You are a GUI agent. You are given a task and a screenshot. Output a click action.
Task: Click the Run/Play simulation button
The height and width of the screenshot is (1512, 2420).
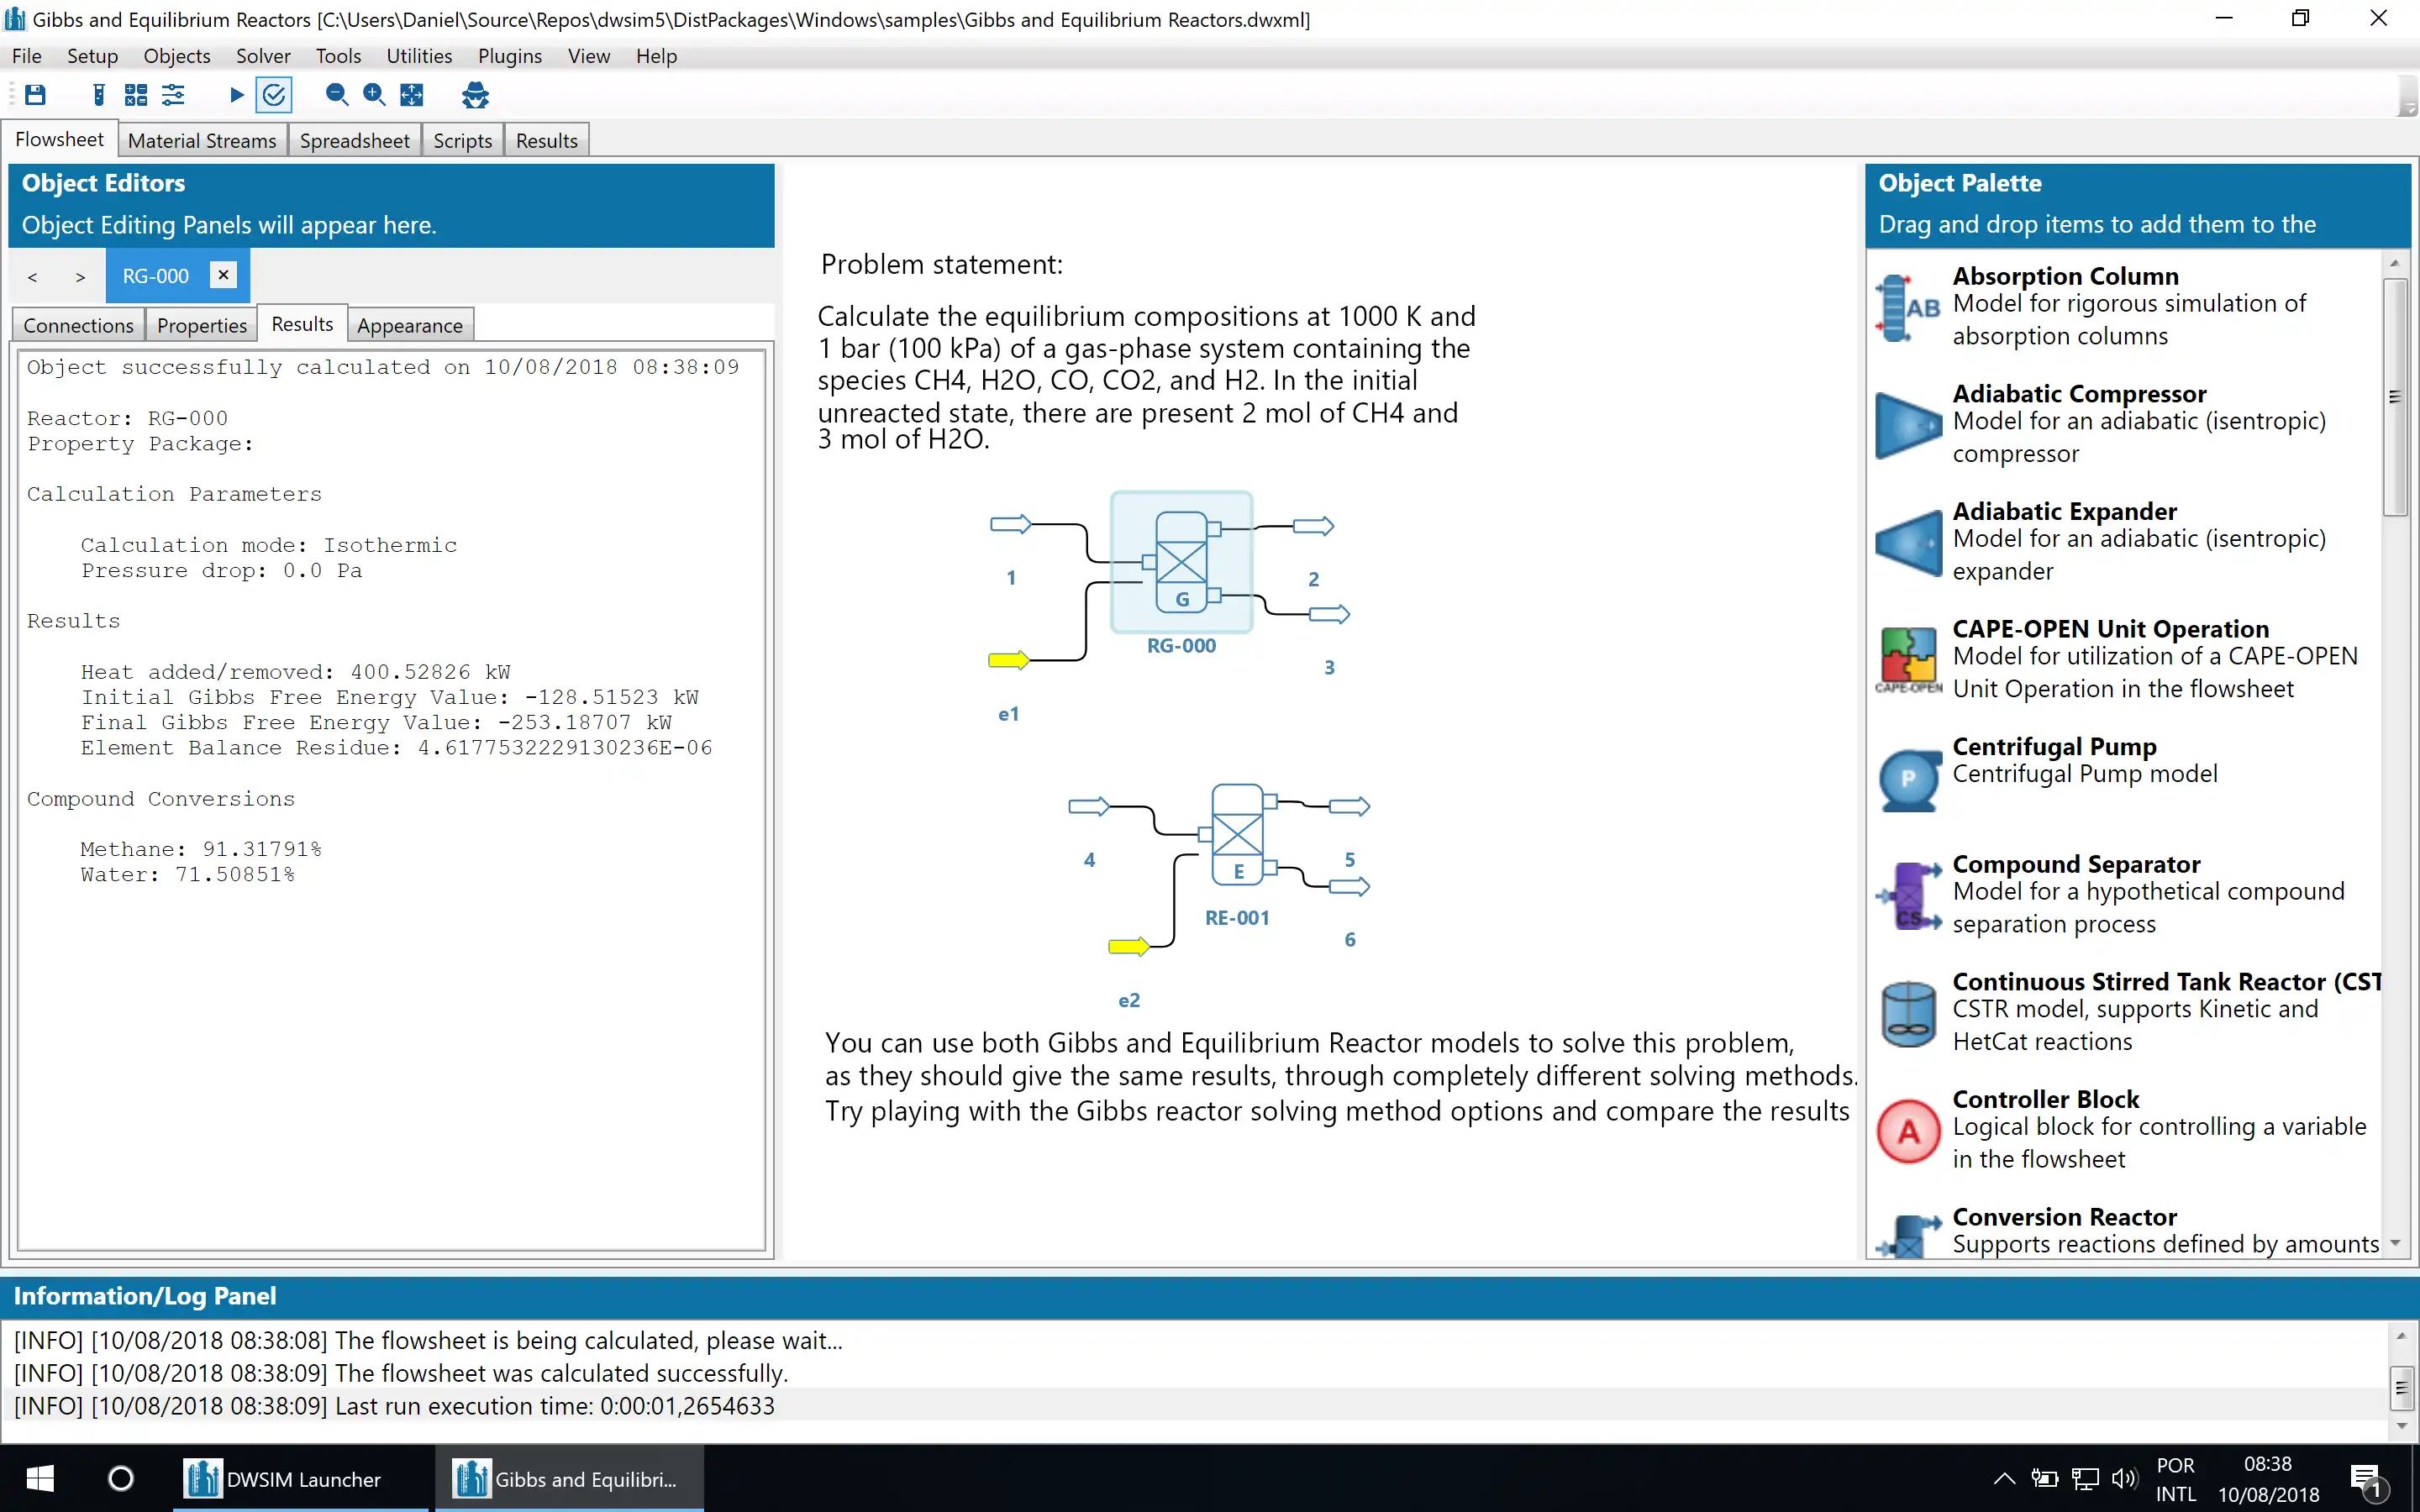[x=234, y=96]
